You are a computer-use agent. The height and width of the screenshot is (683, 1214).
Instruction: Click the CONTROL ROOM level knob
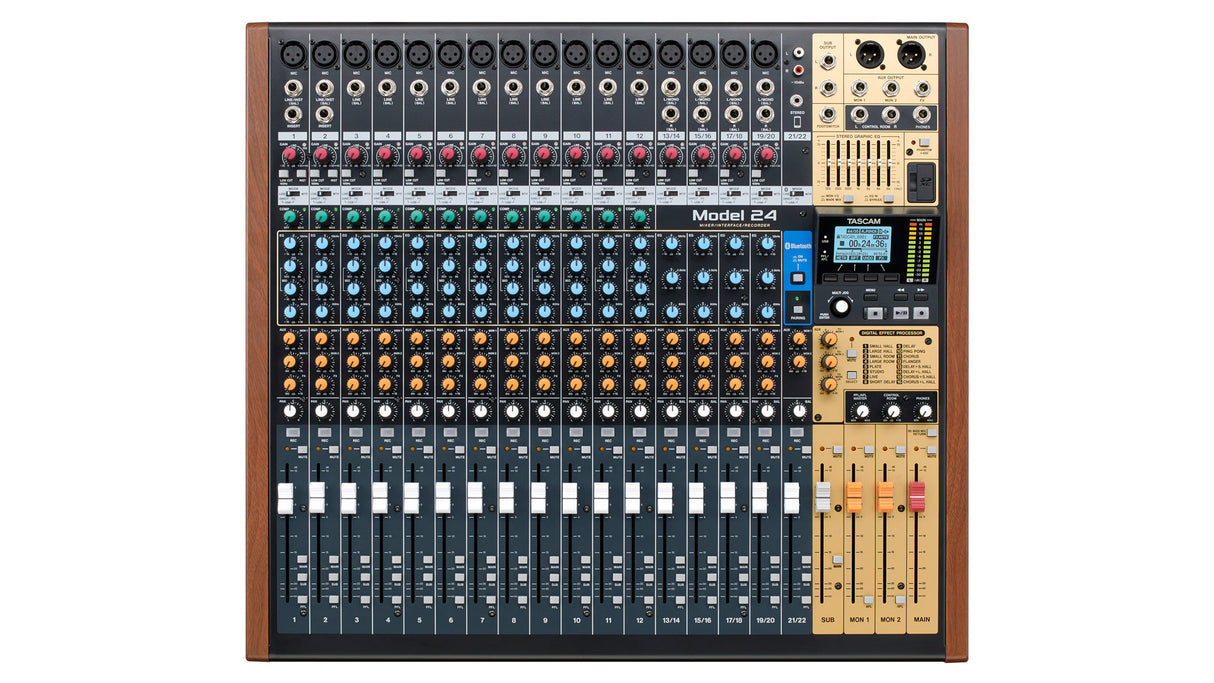click(892, 411)
